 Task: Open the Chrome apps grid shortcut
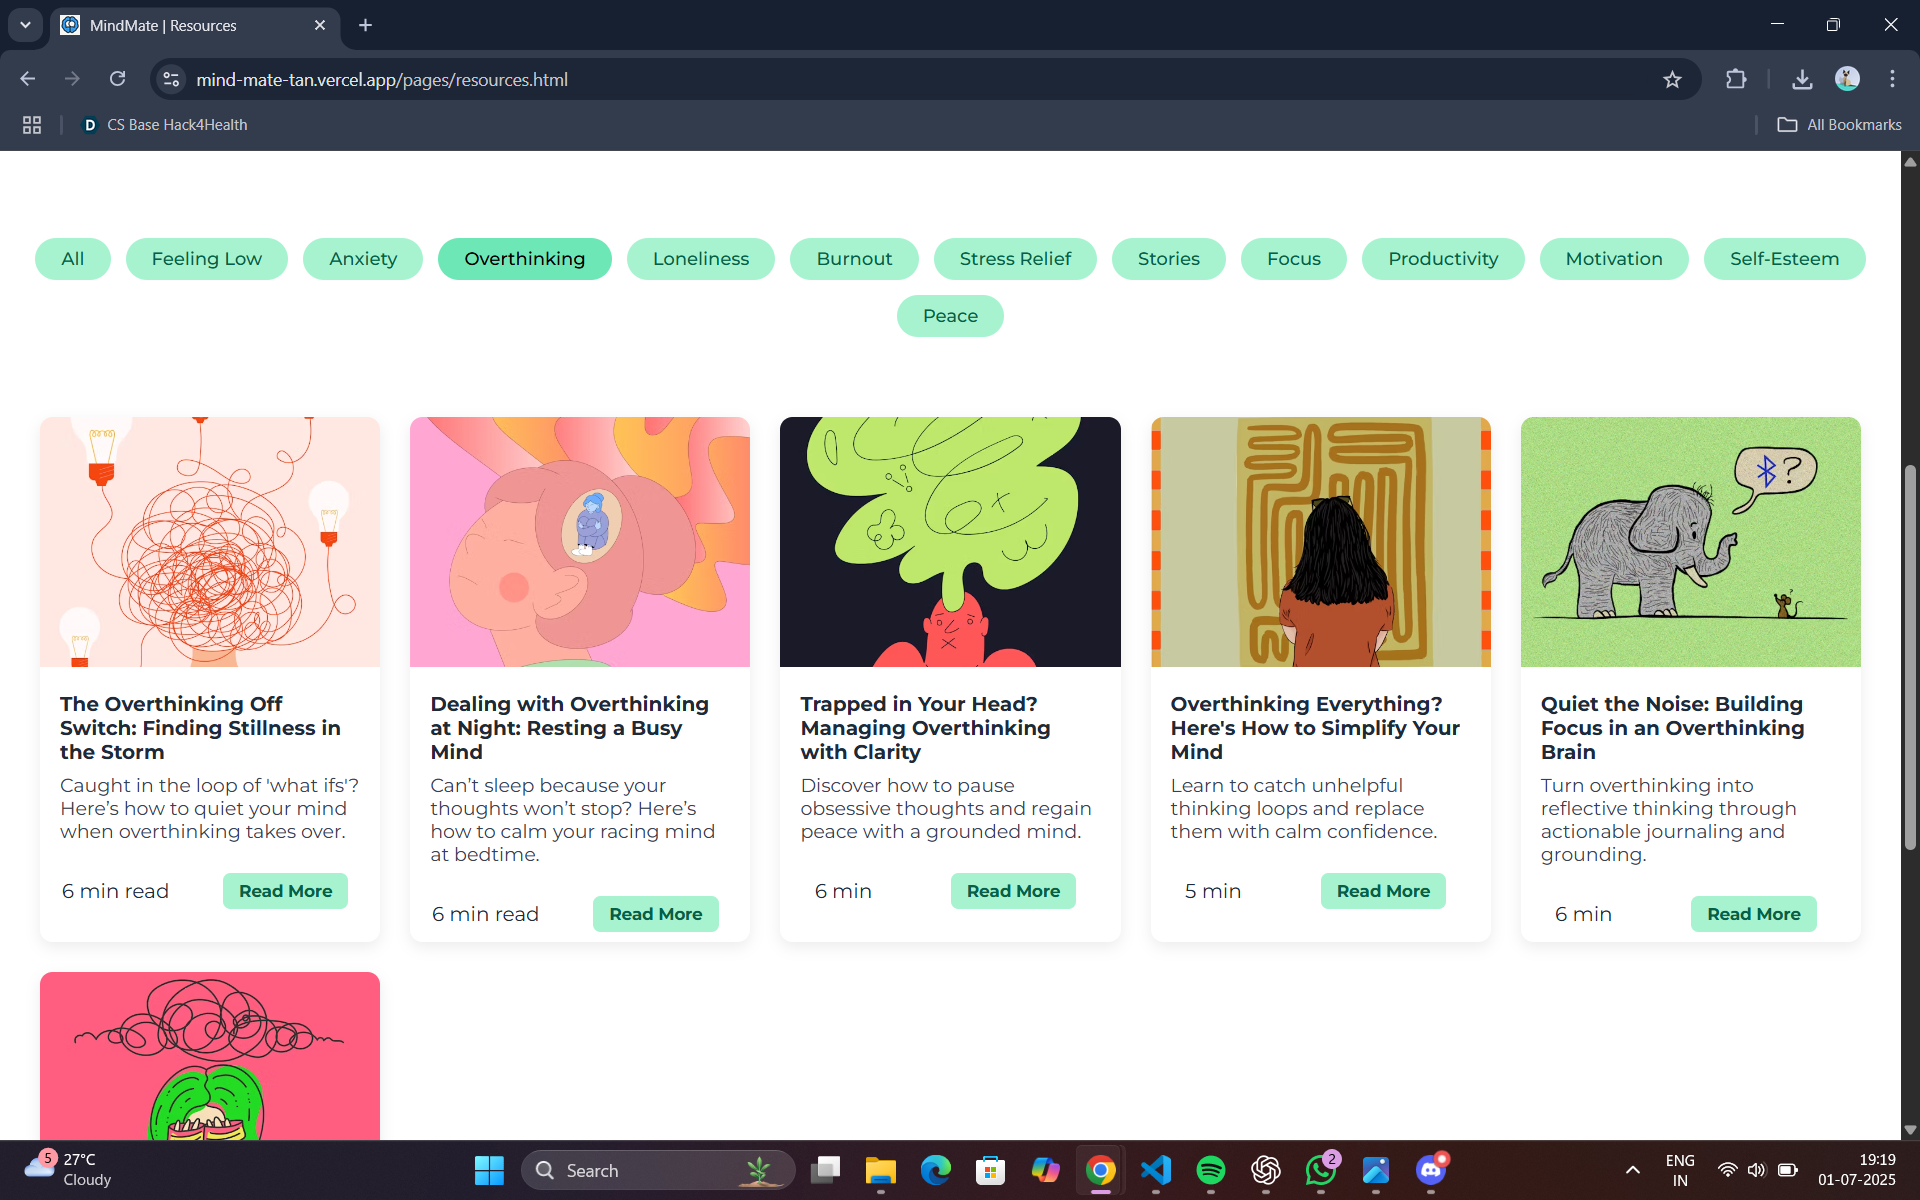pyautogui.click(x=32, y=125)
